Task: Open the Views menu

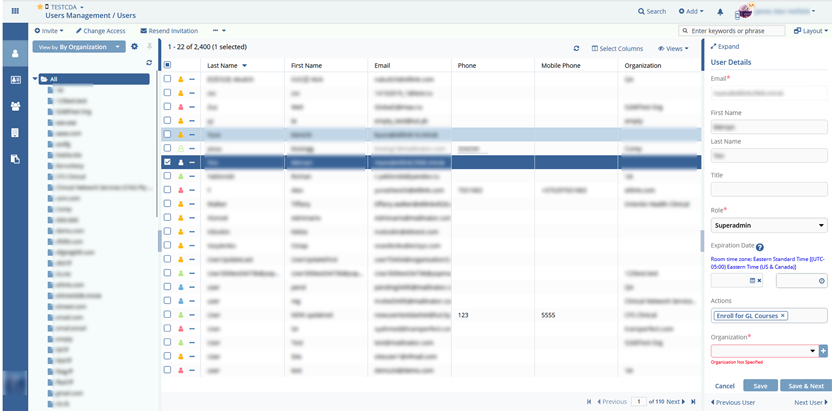Action: (x=674, y=48)
